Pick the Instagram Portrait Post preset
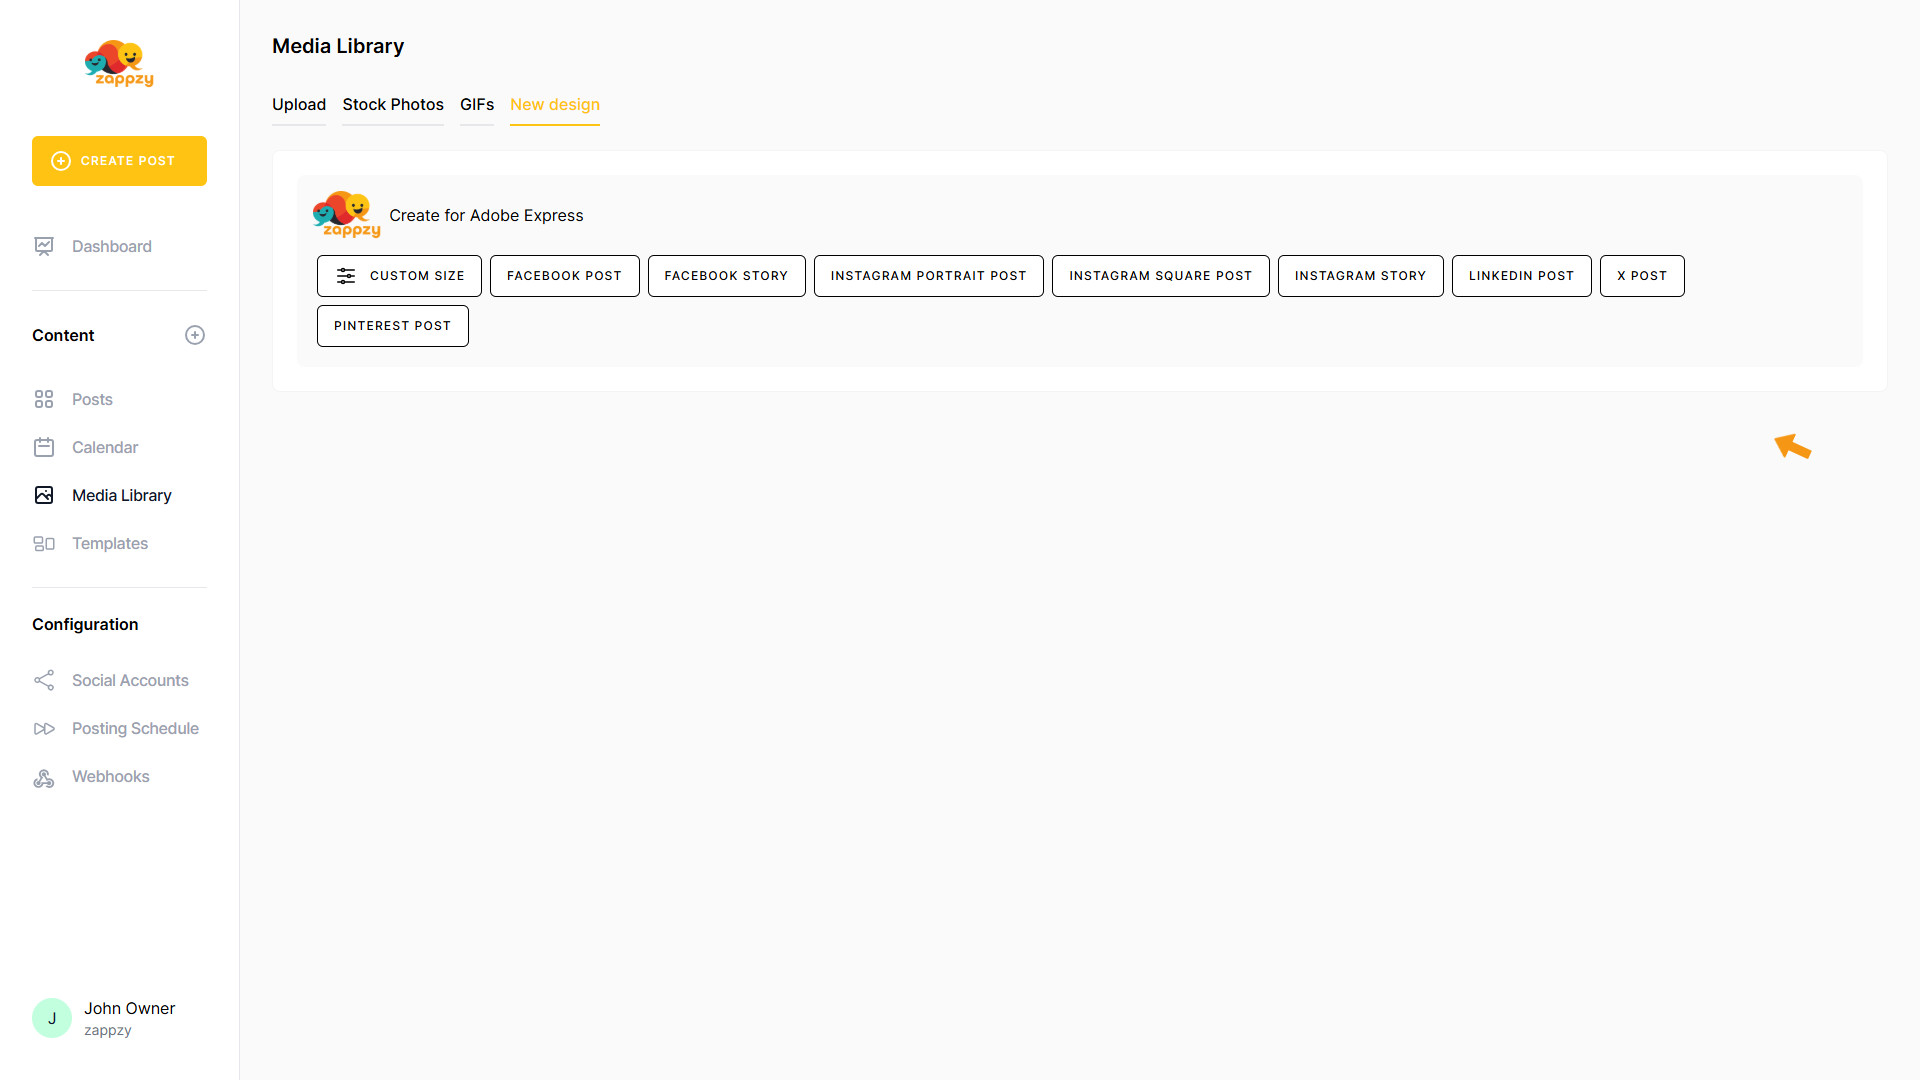1920x1080 pixels. [928, 276]
